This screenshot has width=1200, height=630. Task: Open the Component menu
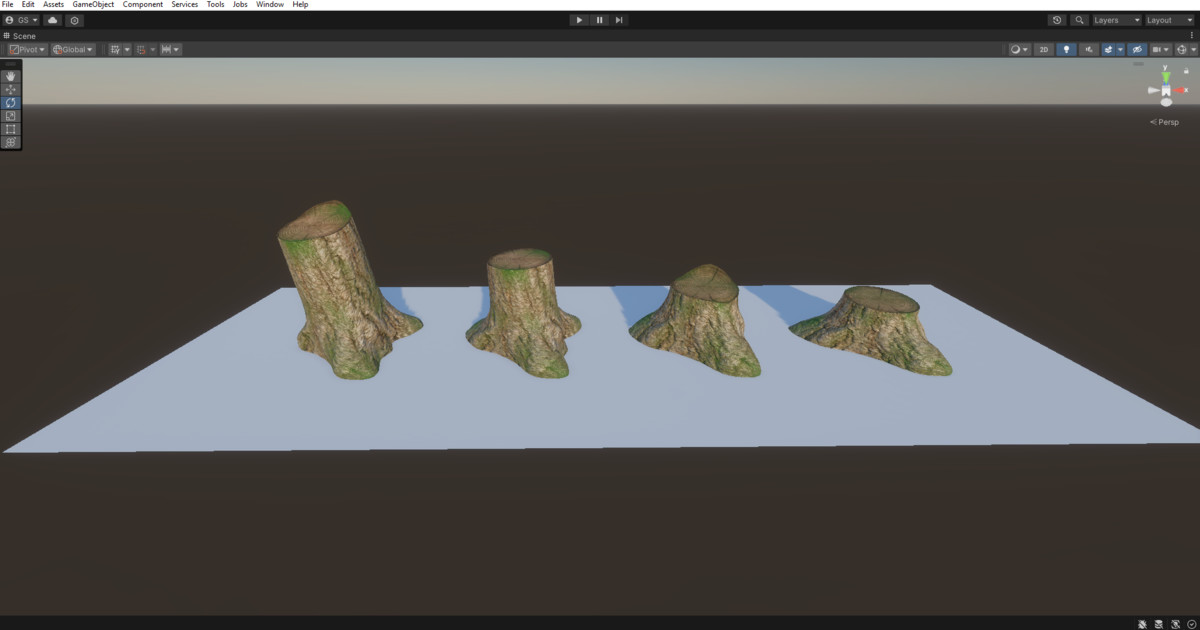142,4
